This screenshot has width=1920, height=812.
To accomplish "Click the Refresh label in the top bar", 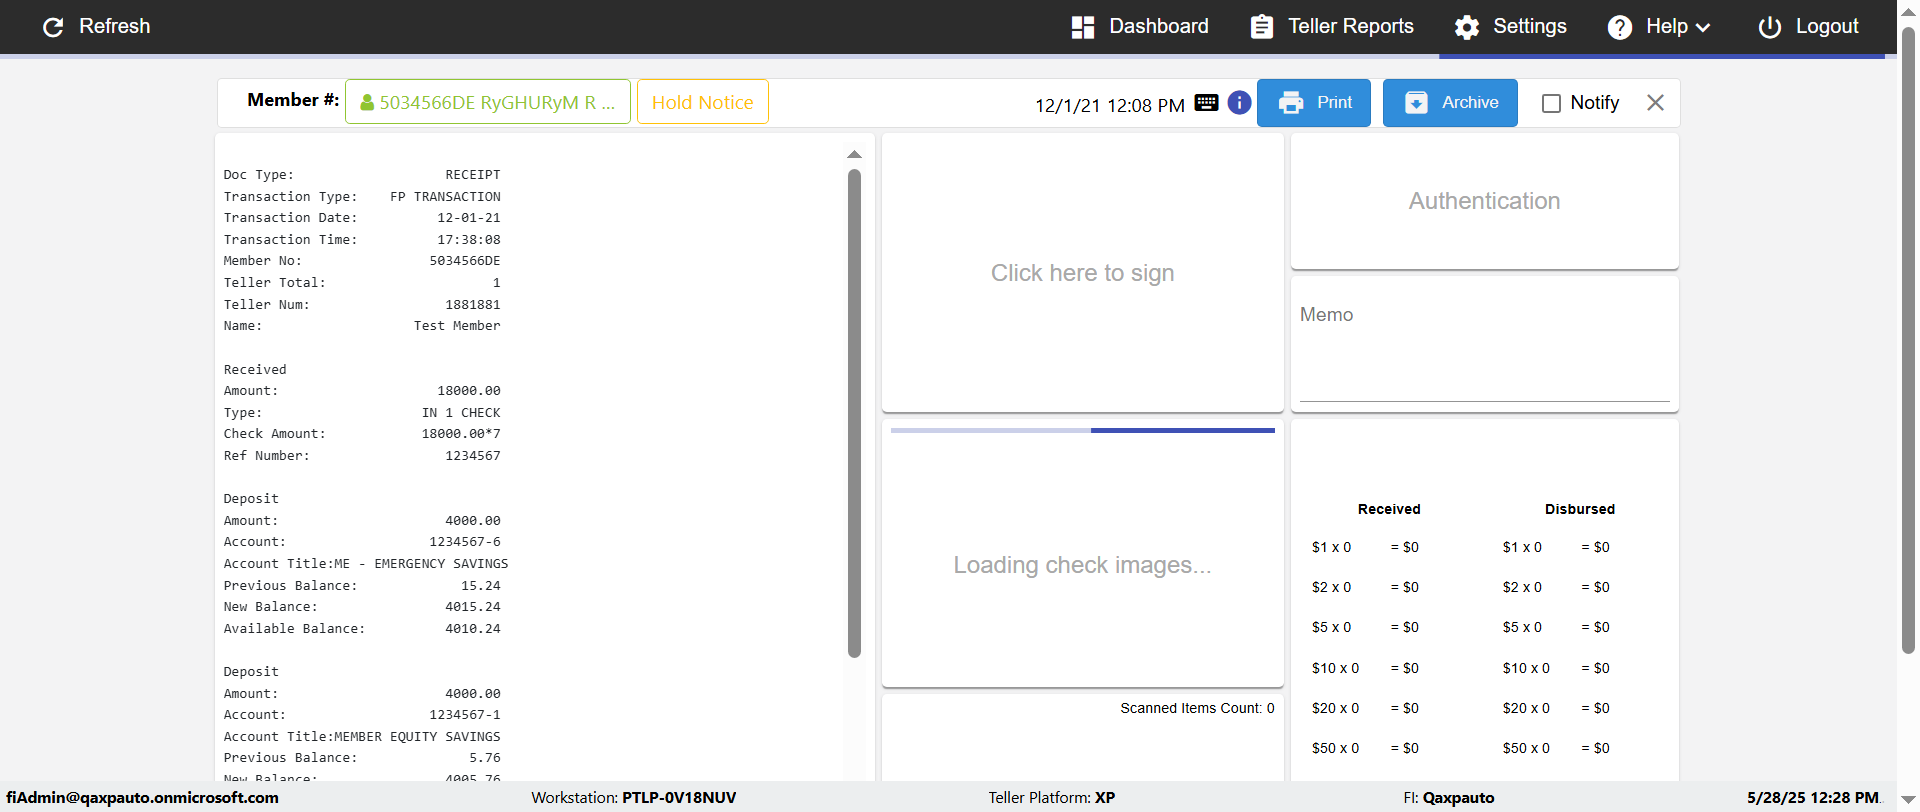I will tap(115, 27).
